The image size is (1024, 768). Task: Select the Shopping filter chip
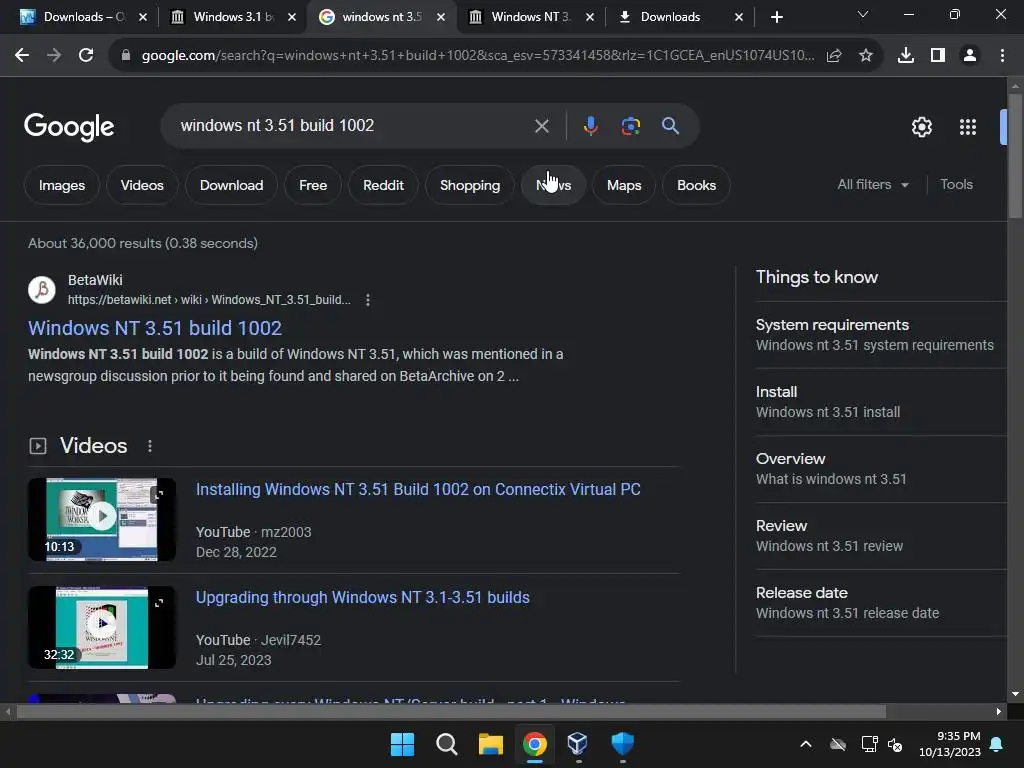point(470,185)
